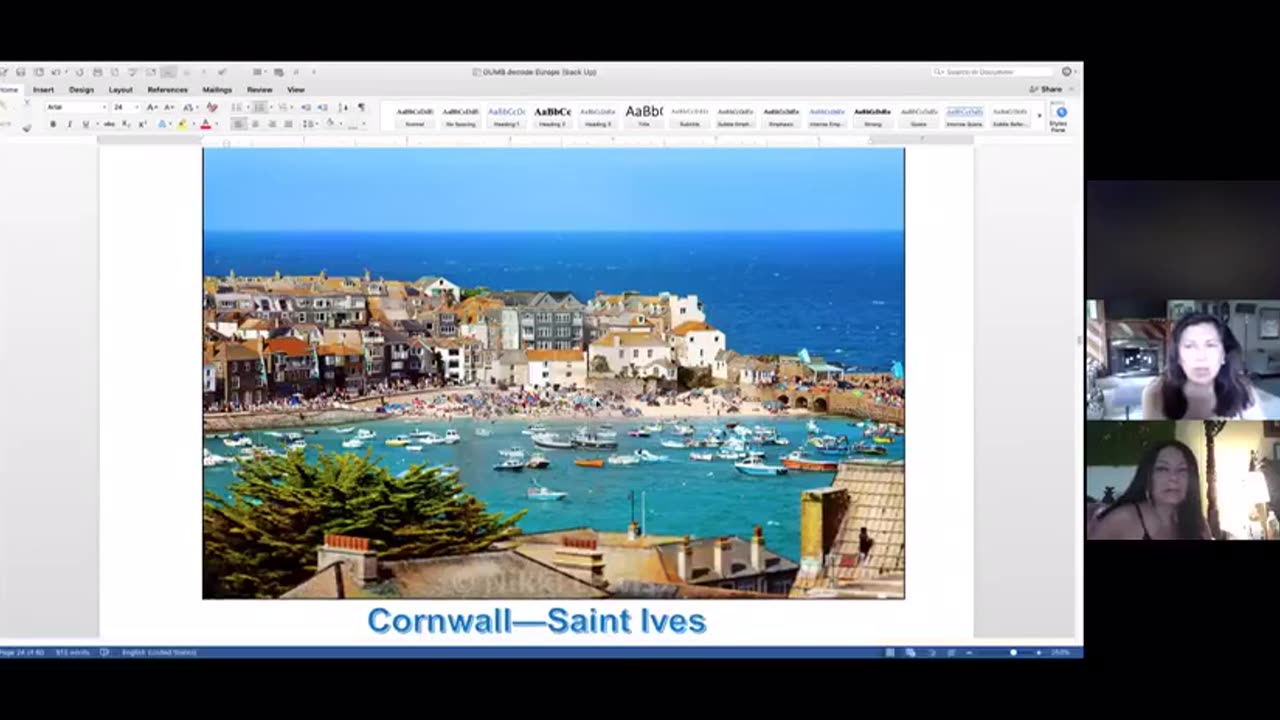Apply the Title style

644,116
